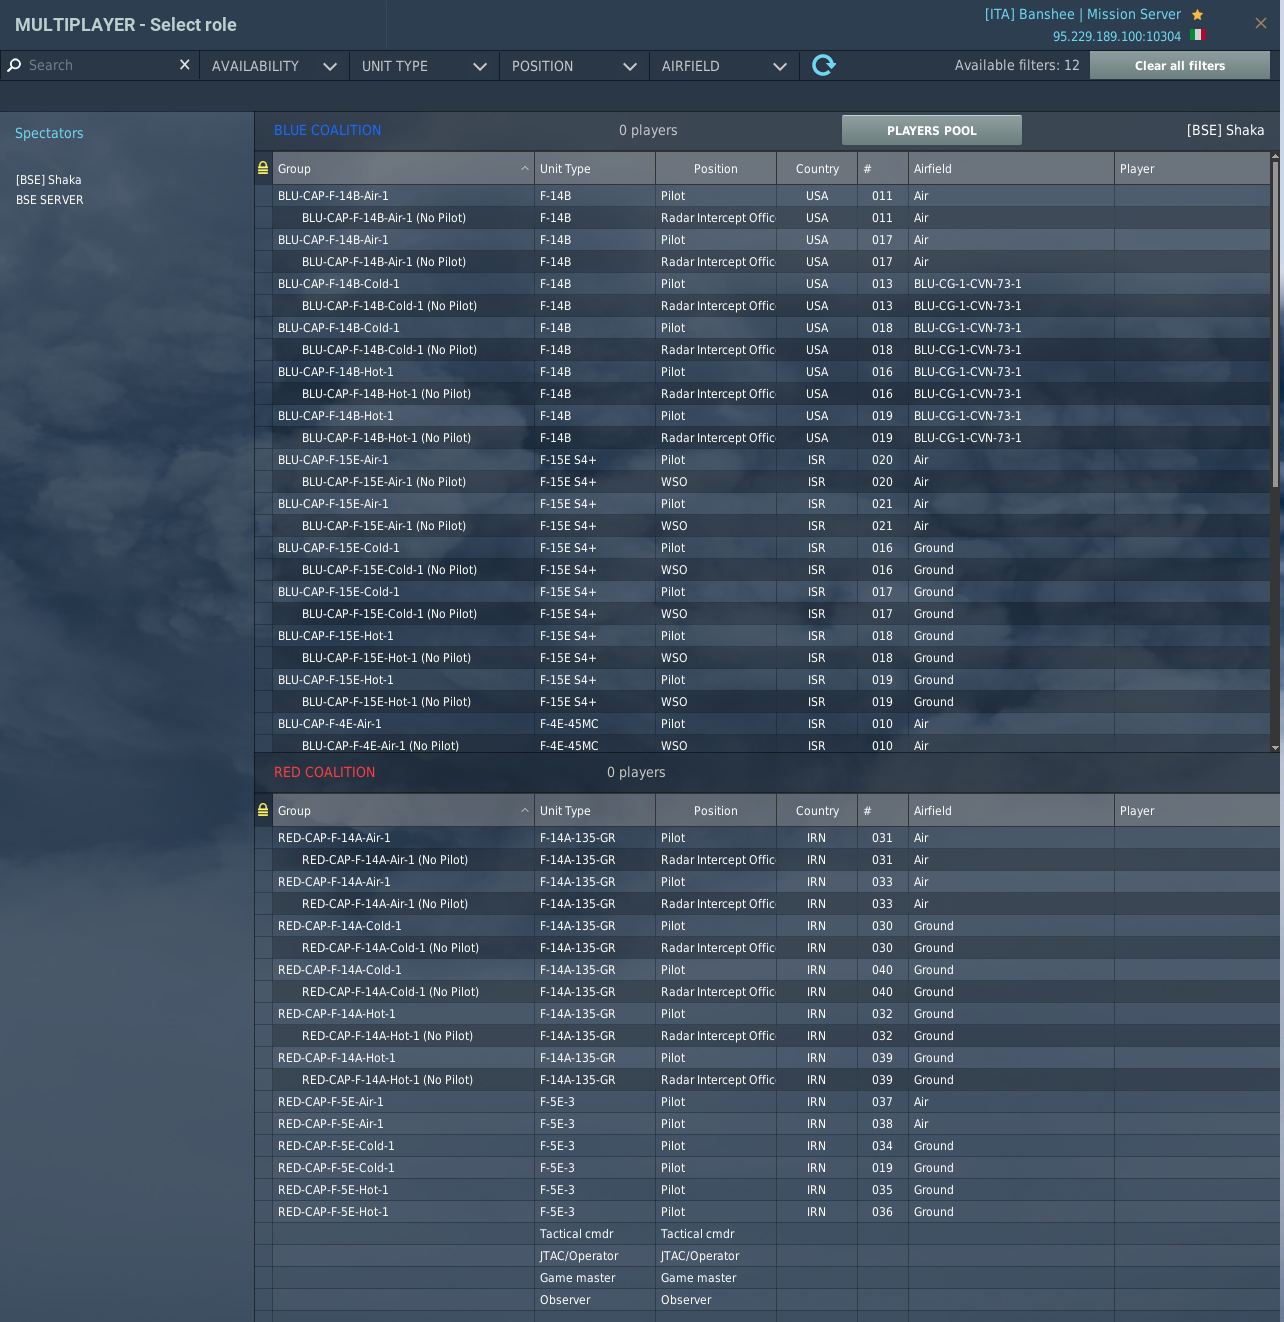The image size is (1284, 1322).
Task: Click Red Coalition Airfield column header
Action: 1011,811
